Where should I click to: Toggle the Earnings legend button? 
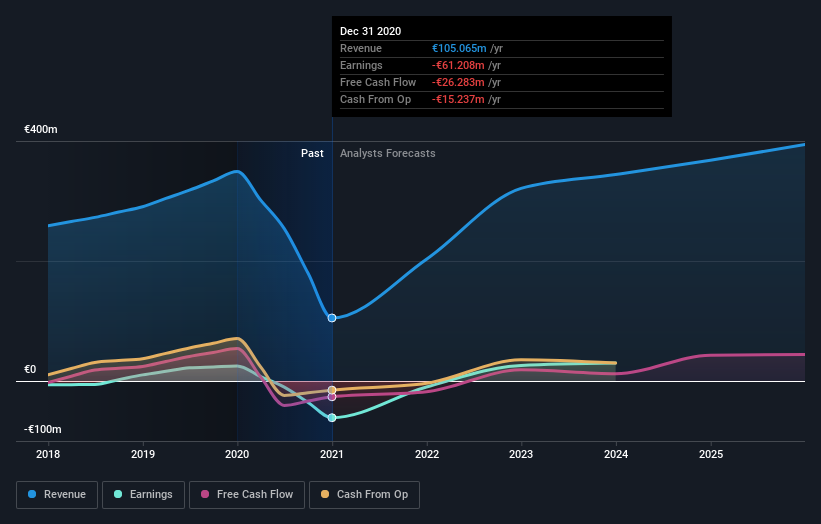point(143,495)
